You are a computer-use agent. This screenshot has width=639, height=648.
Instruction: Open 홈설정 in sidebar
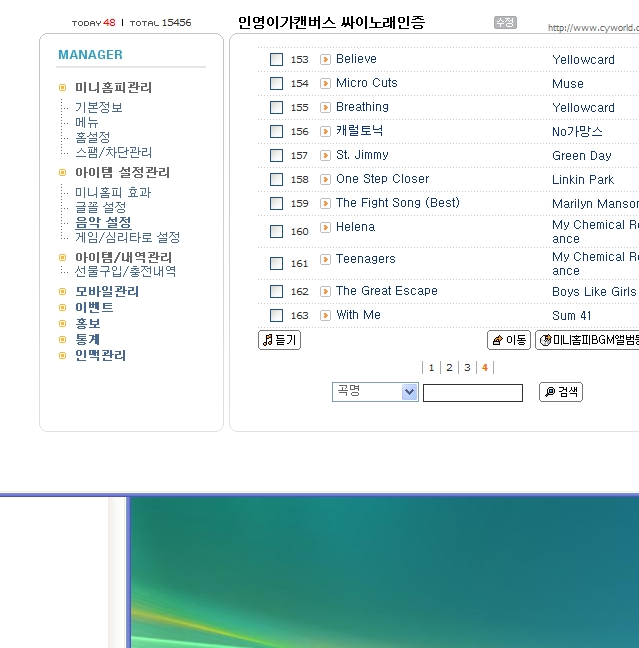pyautogui.click(x=93, y=137)
